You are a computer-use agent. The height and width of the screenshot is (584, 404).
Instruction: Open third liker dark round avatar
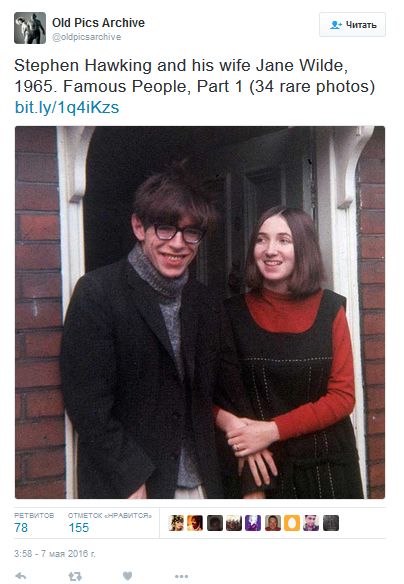coord(215,523)
